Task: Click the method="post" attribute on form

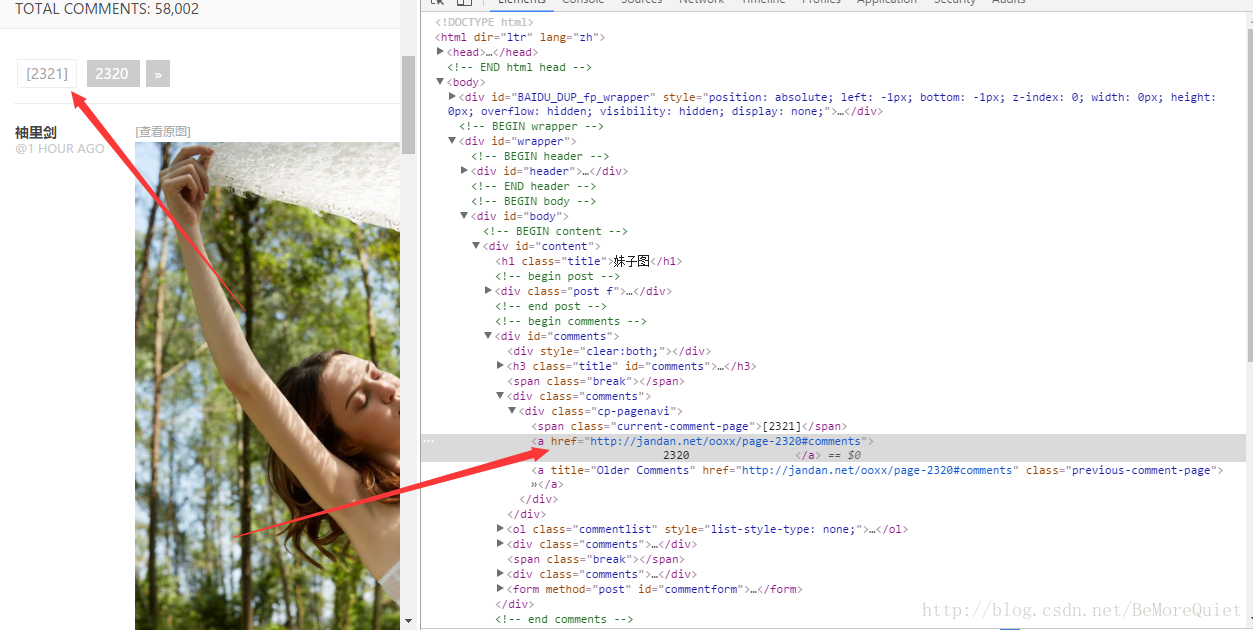Action: point(588,589)
